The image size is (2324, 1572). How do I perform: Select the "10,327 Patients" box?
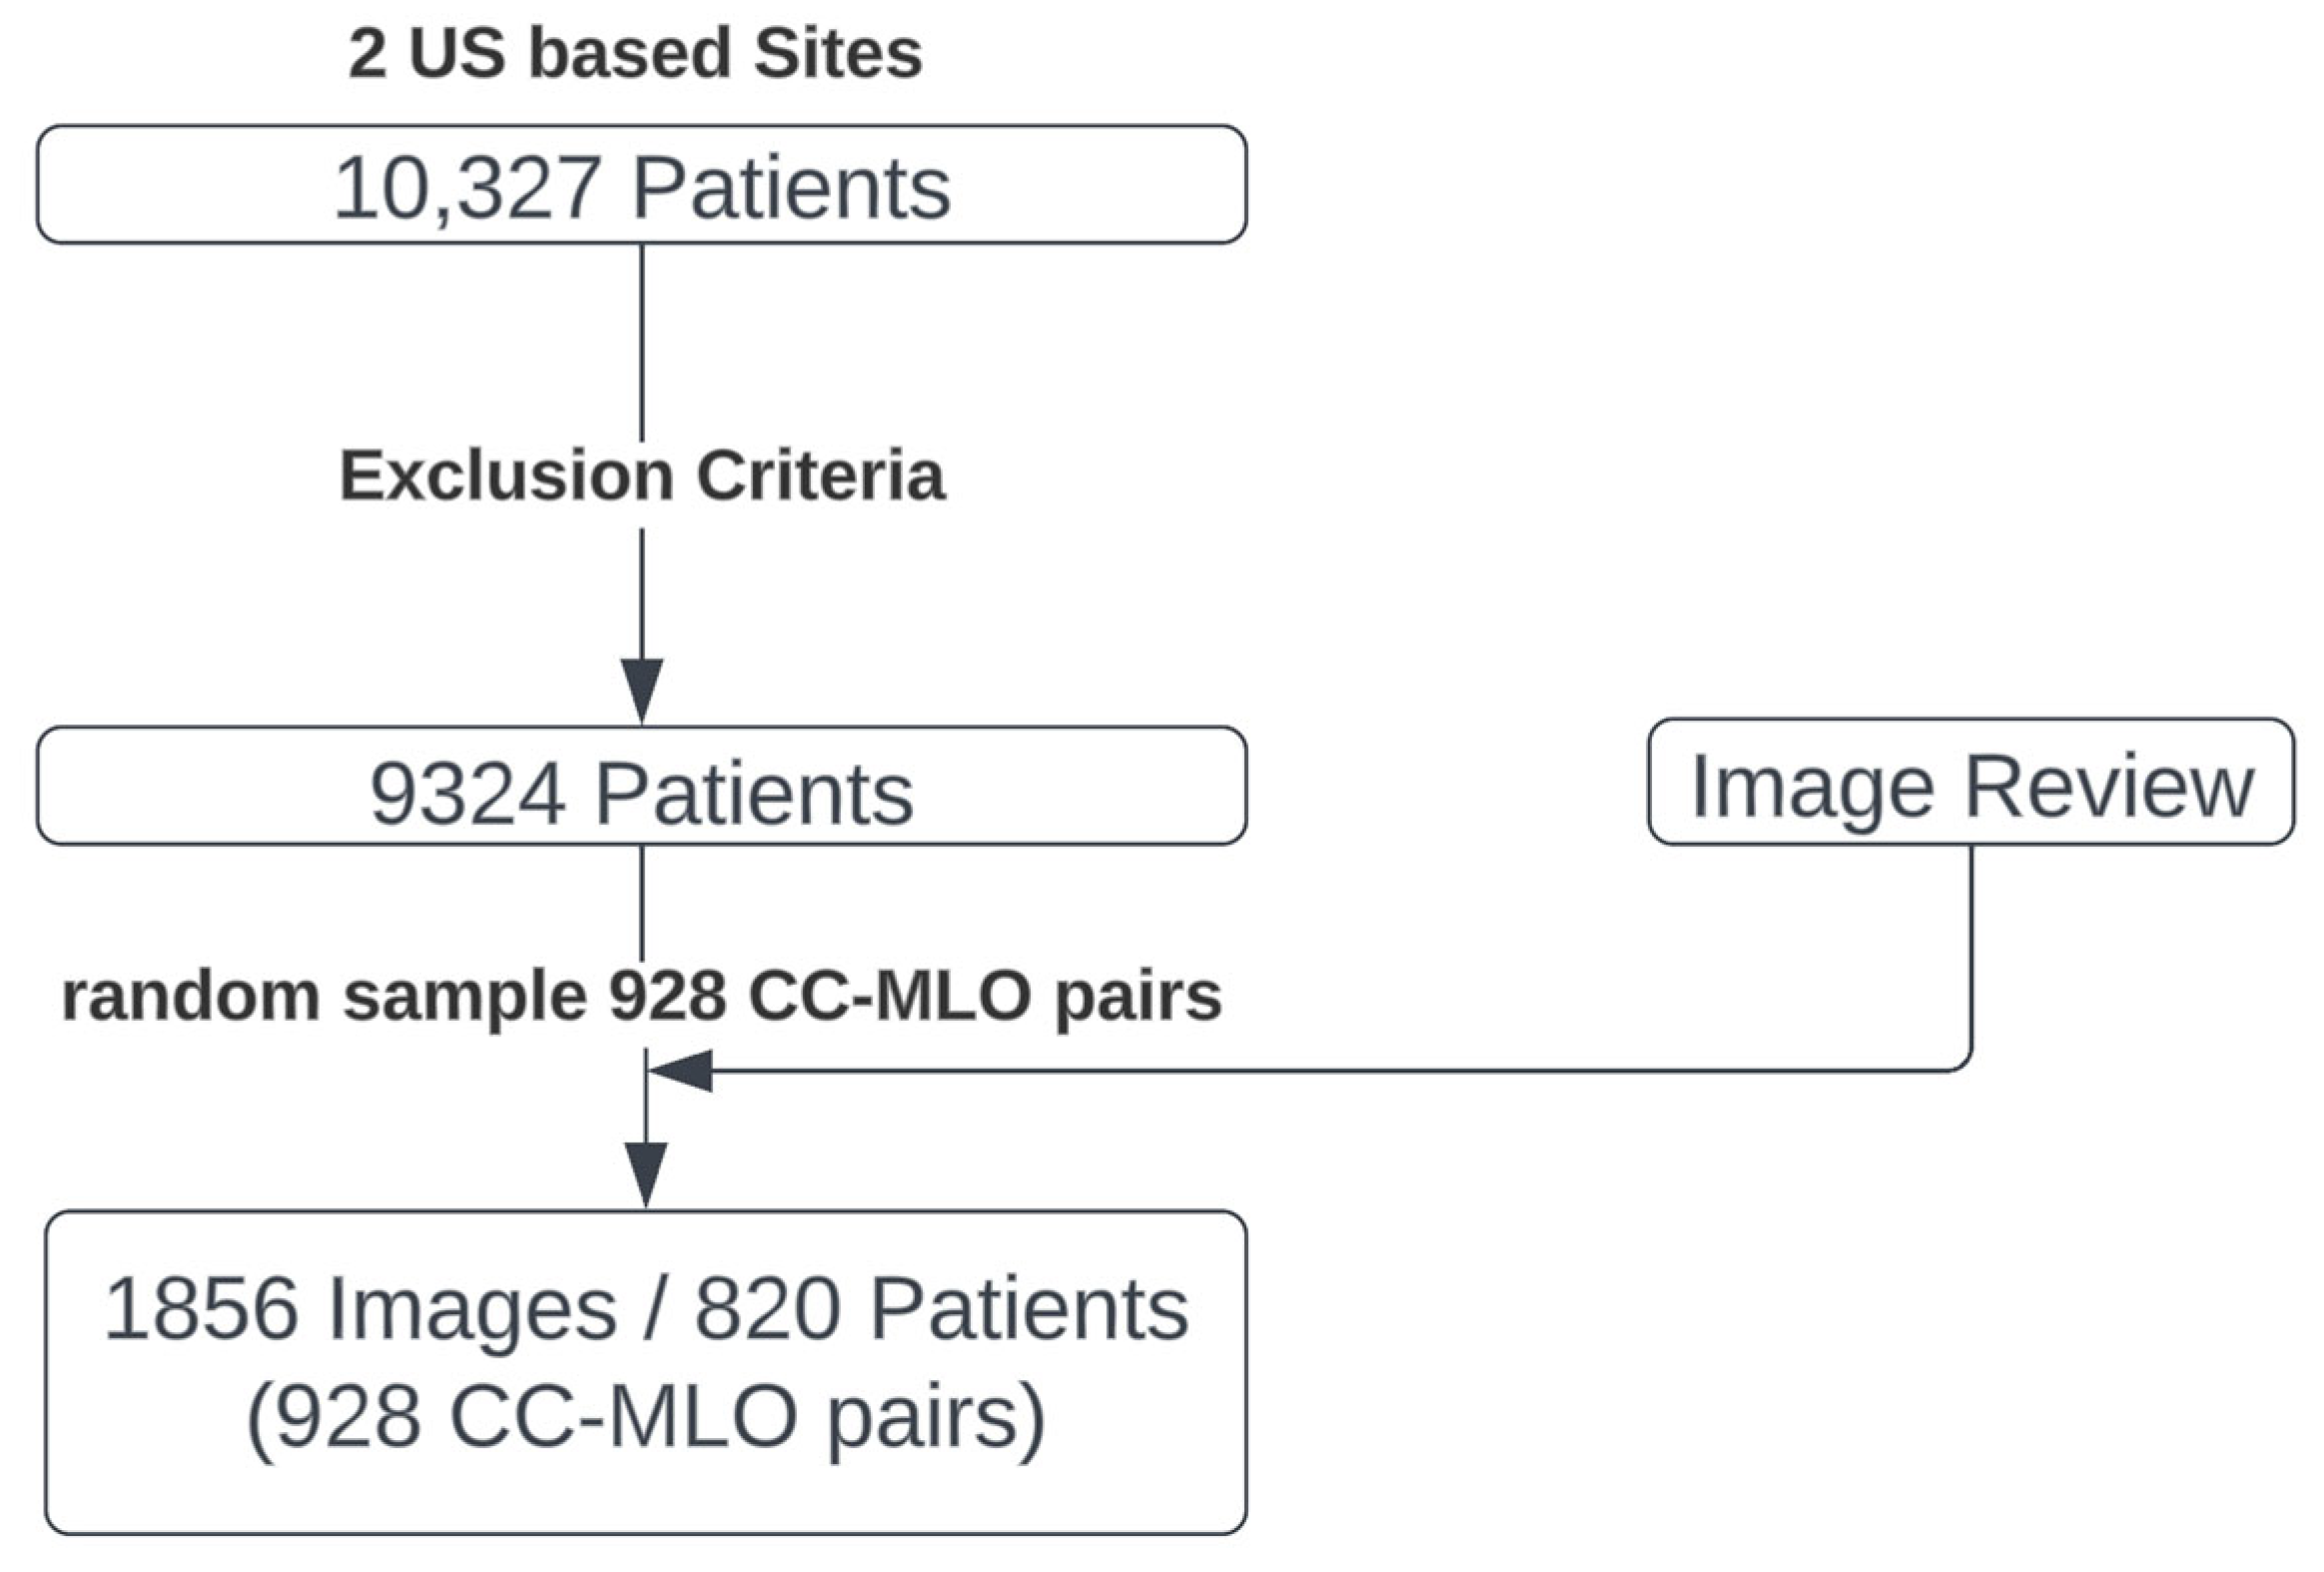pos(641,185)
